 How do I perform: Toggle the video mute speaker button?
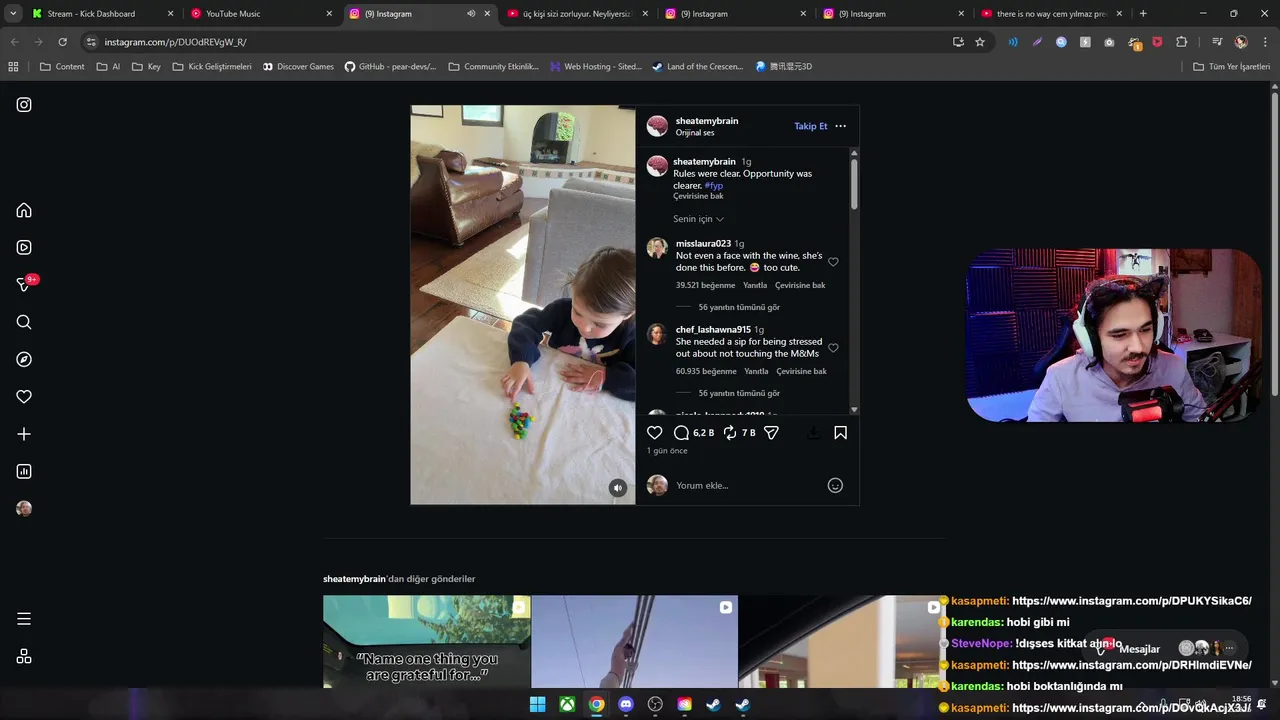(618, 488)
